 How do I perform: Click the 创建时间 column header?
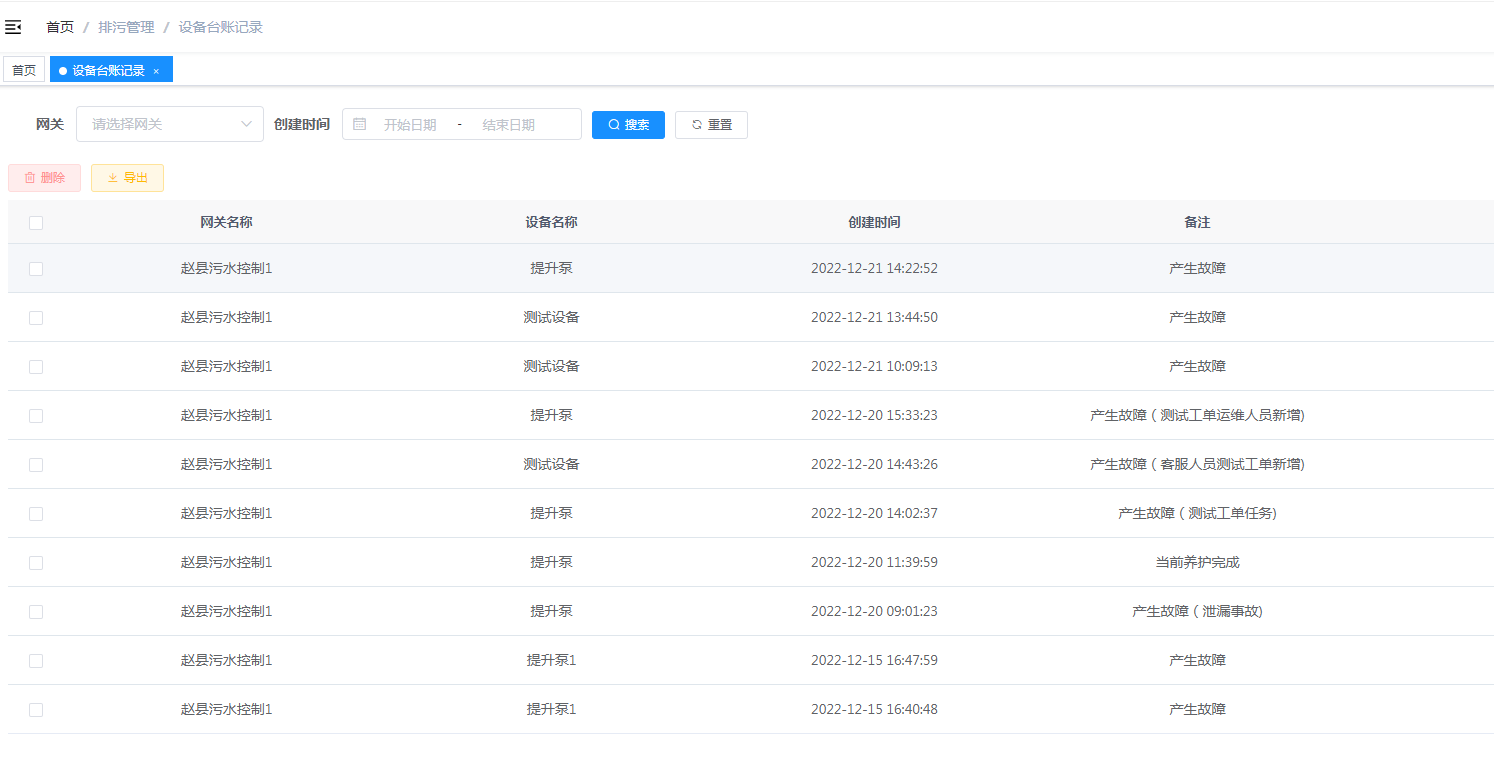(x=874, y=222)
